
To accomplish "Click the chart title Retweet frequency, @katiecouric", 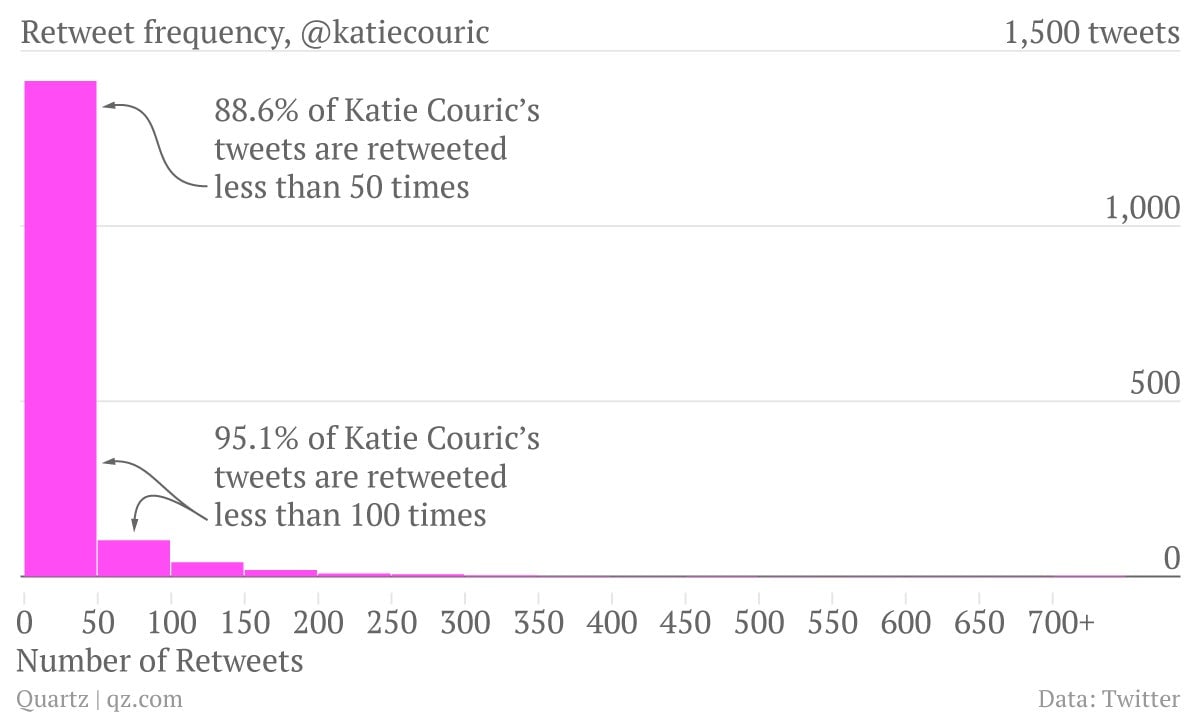I will click(x=255, y=33).
